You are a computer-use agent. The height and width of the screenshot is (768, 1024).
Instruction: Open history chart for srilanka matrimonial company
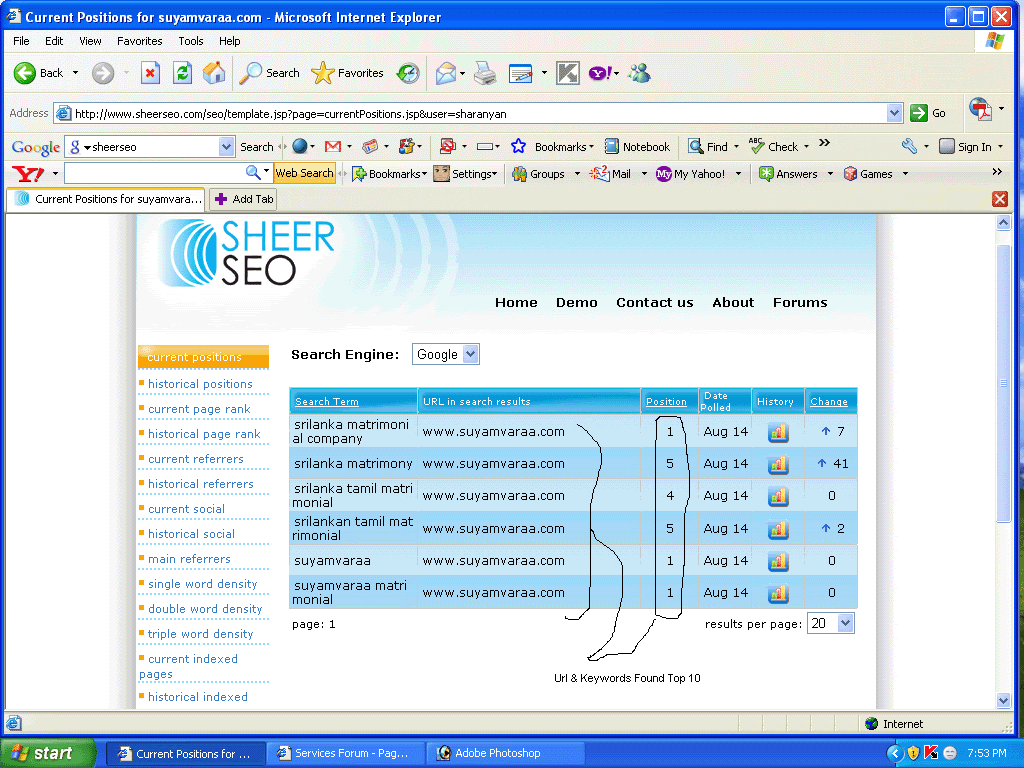[x=778, y=432]
